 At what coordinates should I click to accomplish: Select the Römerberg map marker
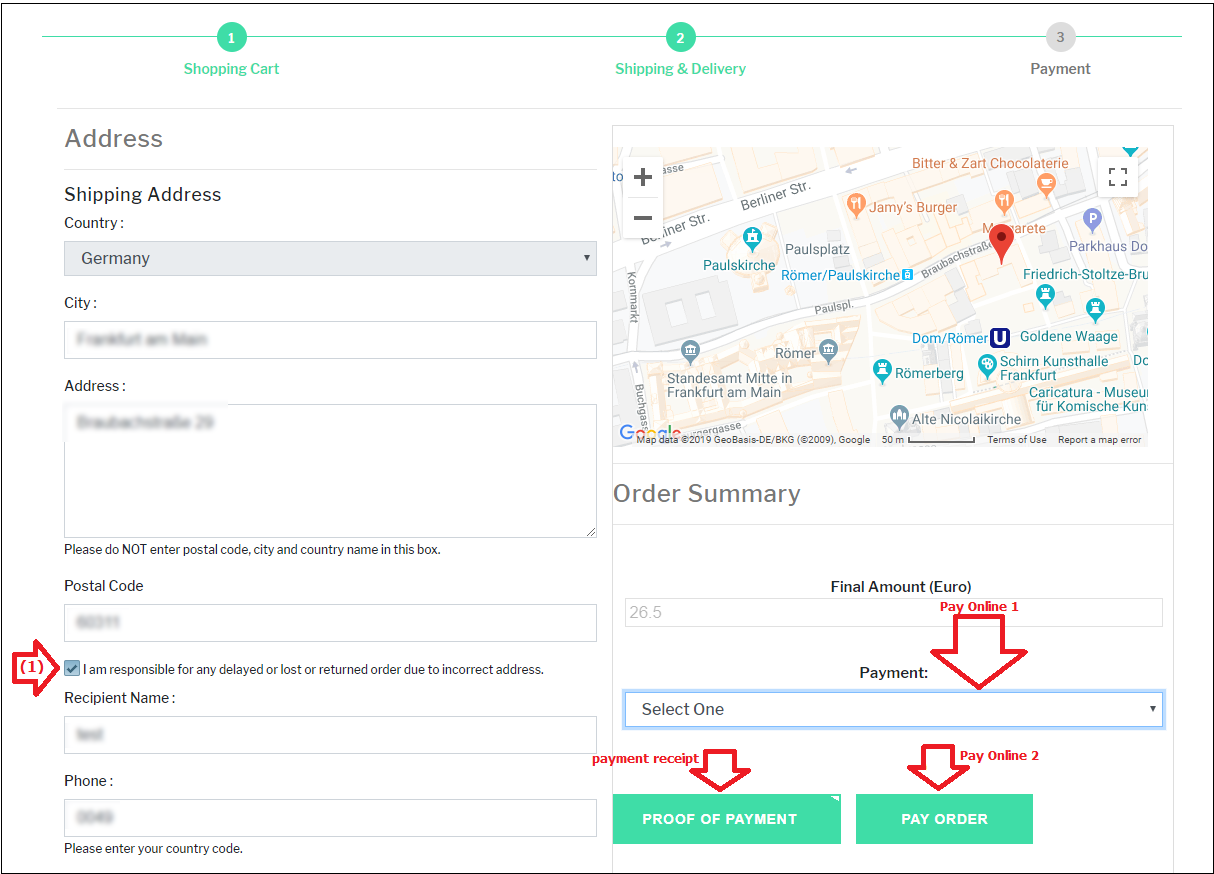tap(882, 370)
